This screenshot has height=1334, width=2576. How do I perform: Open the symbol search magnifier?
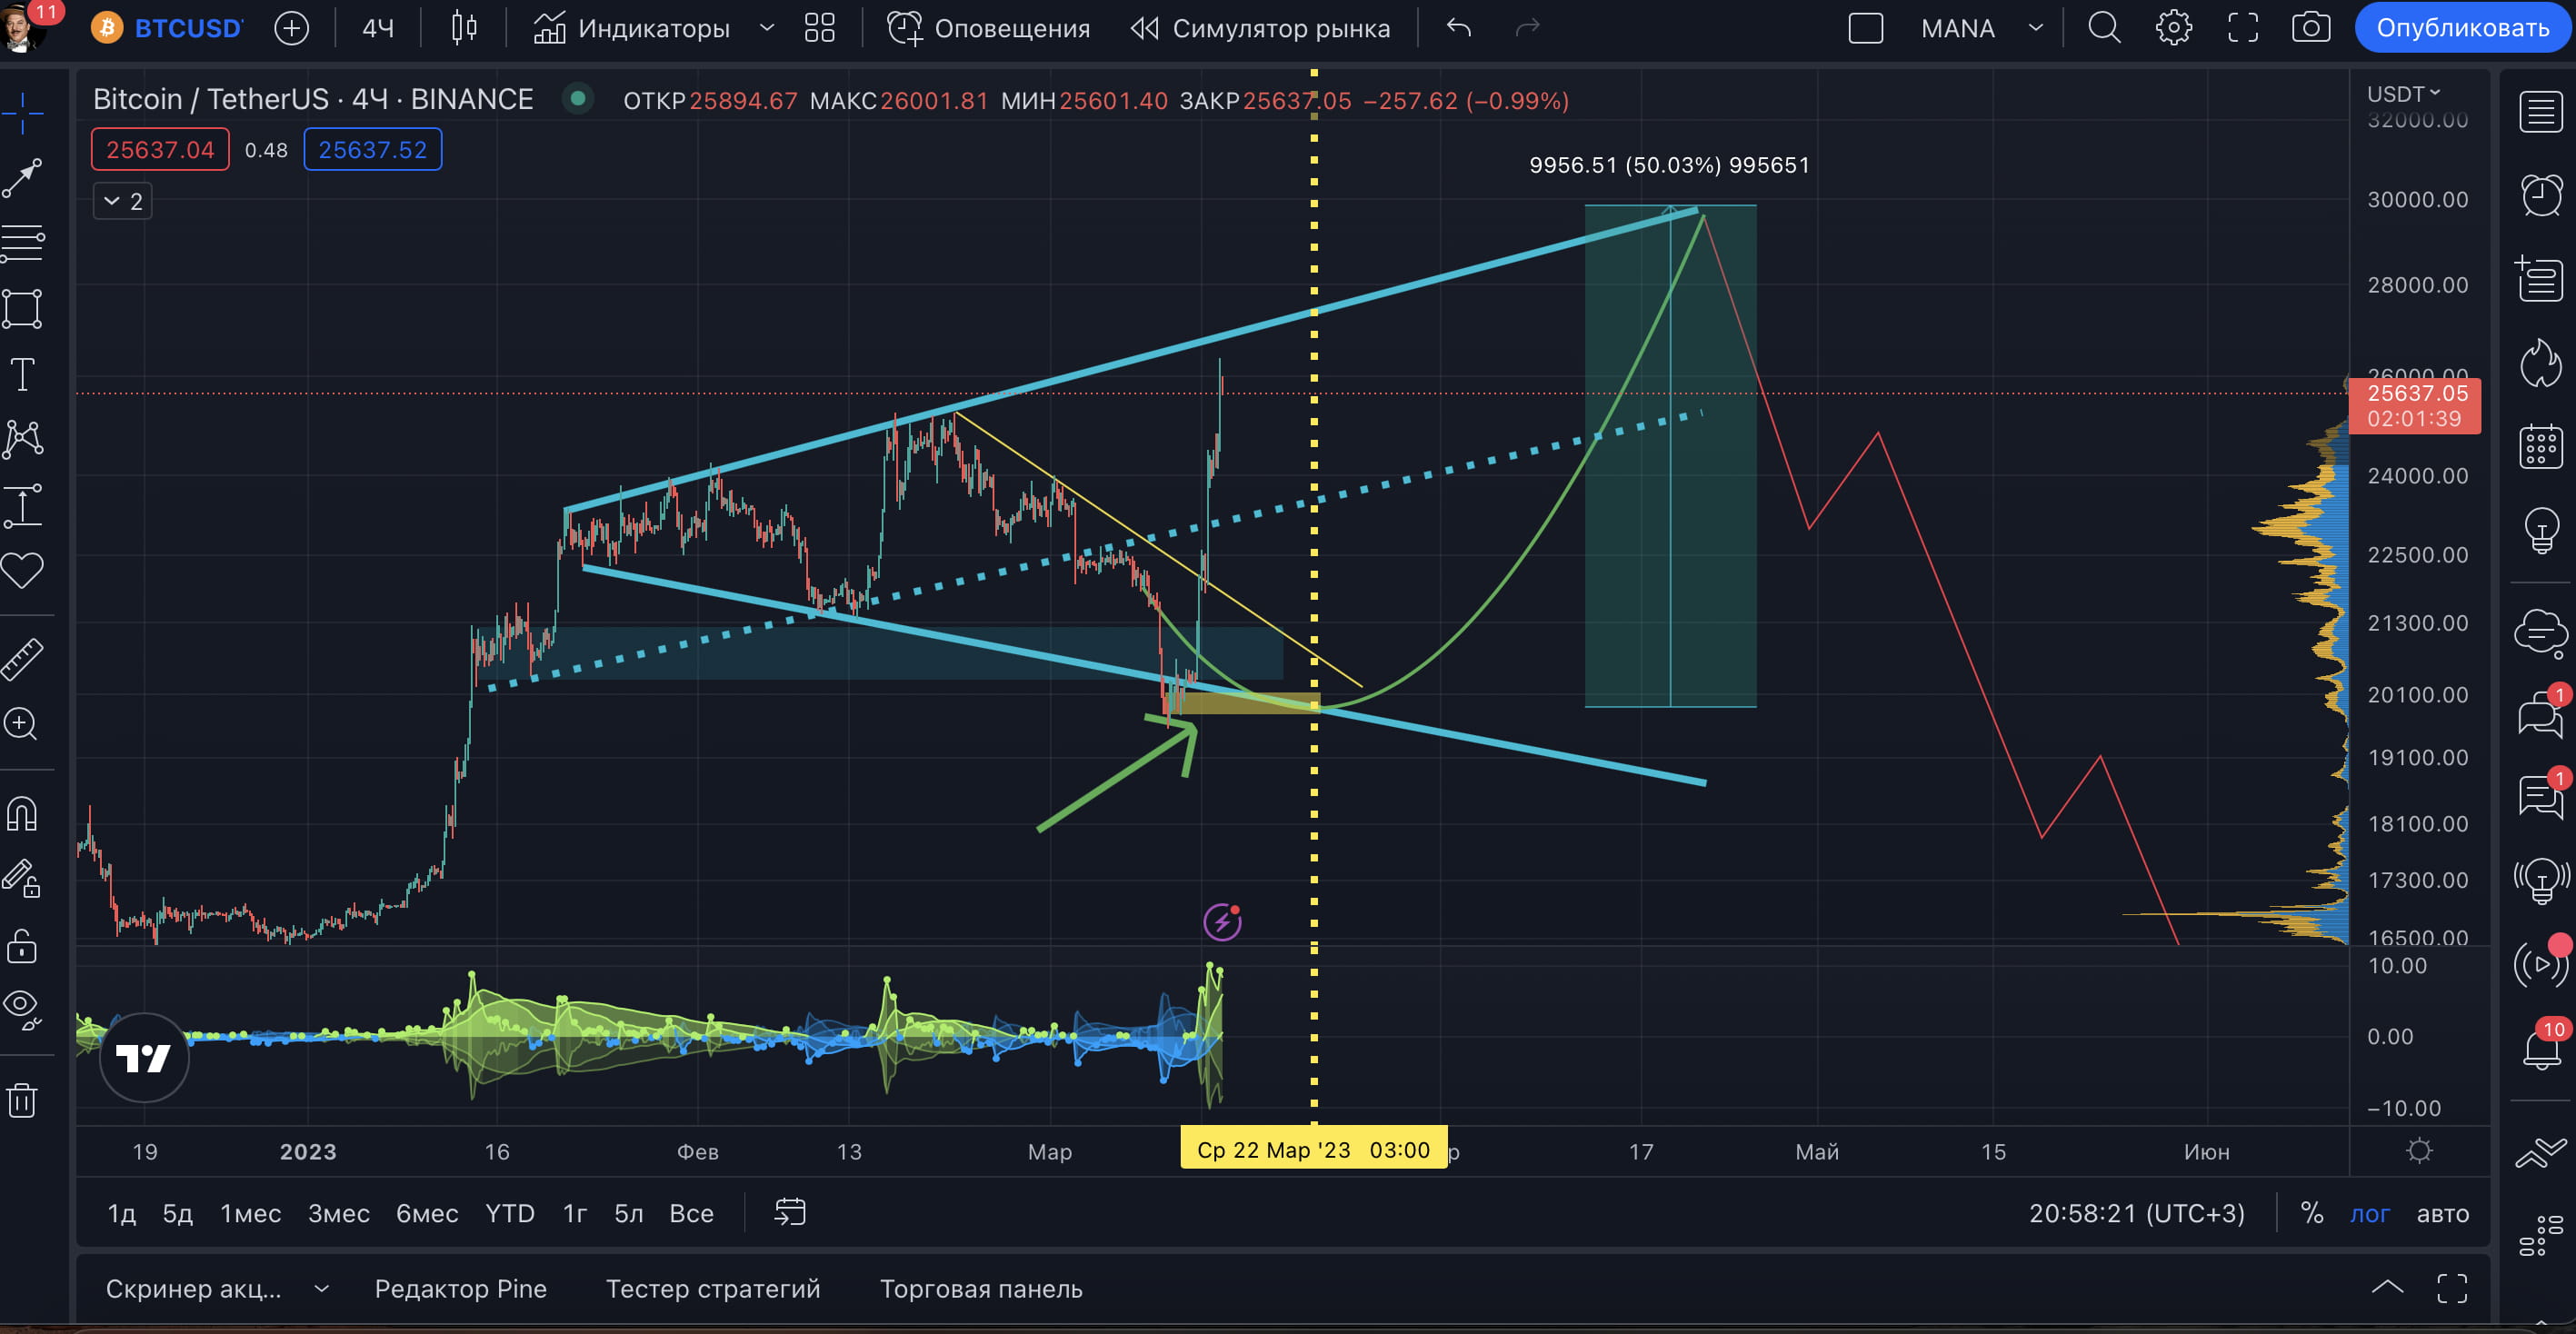2104,28
